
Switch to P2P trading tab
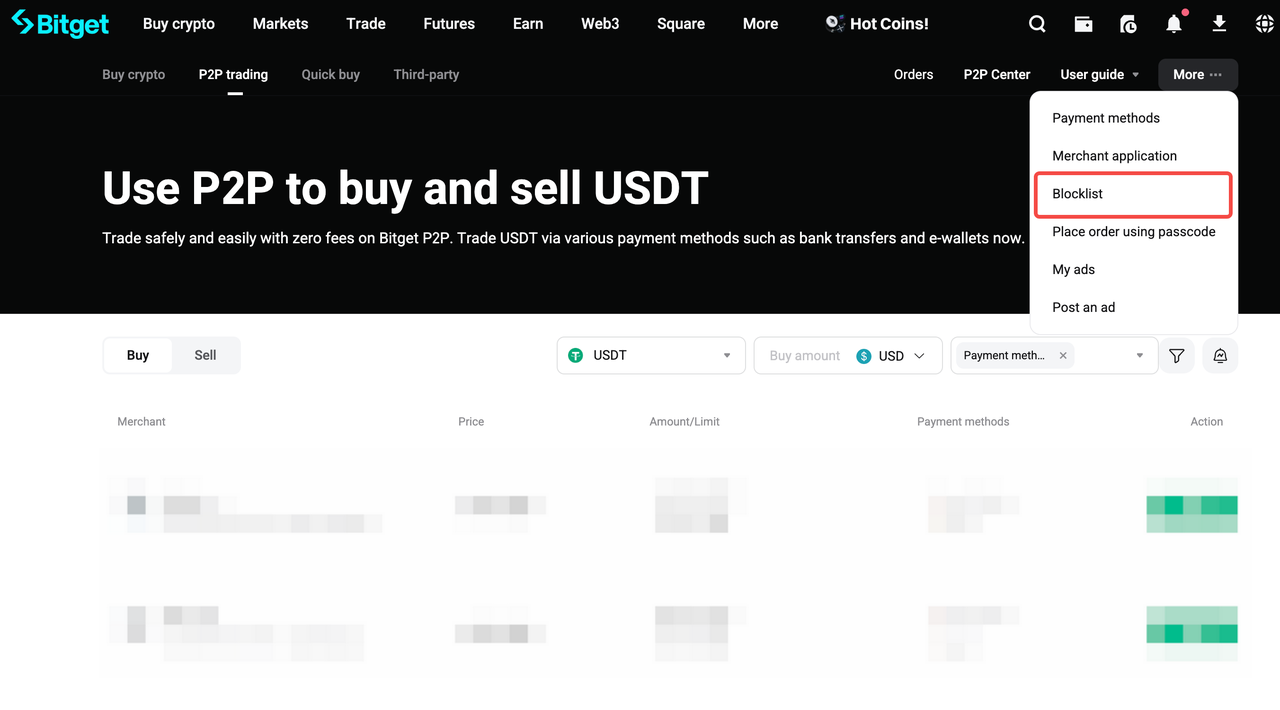click(x=233, y=74)
